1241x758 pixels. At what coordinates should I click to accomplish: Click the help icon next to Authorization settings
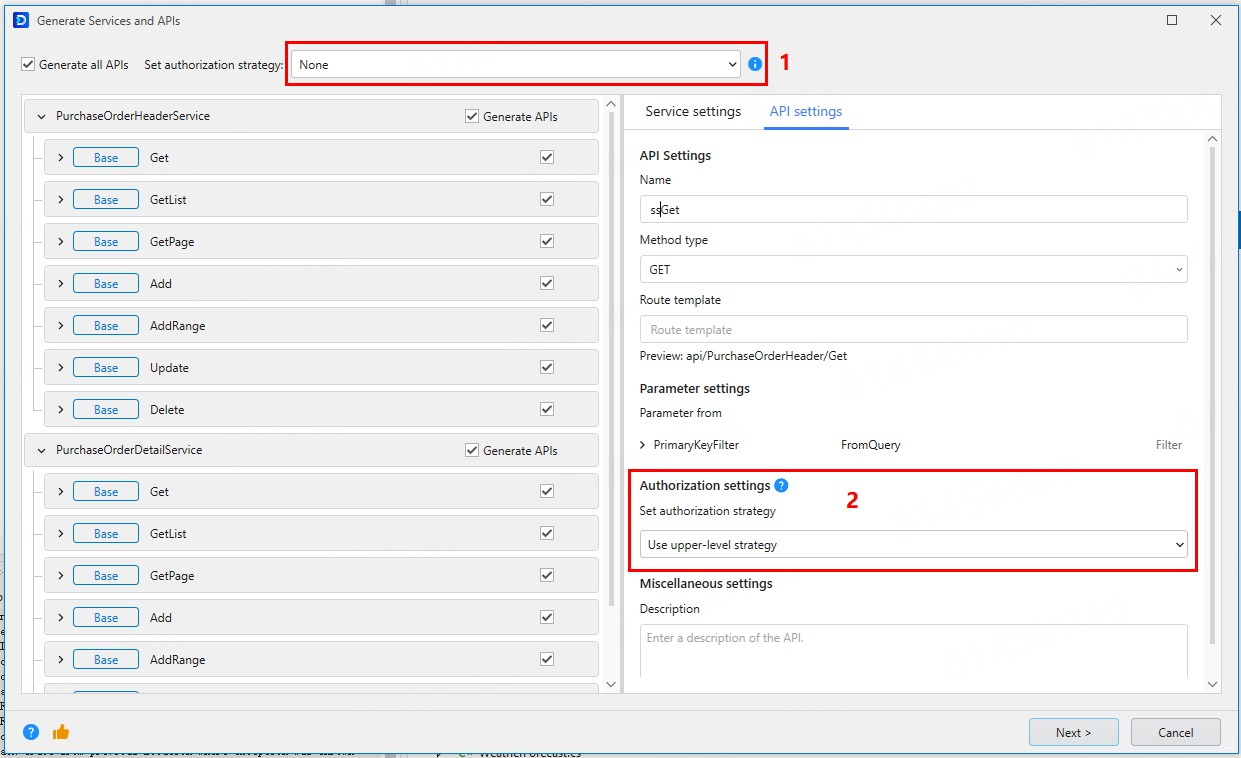[x=781, y=486]
